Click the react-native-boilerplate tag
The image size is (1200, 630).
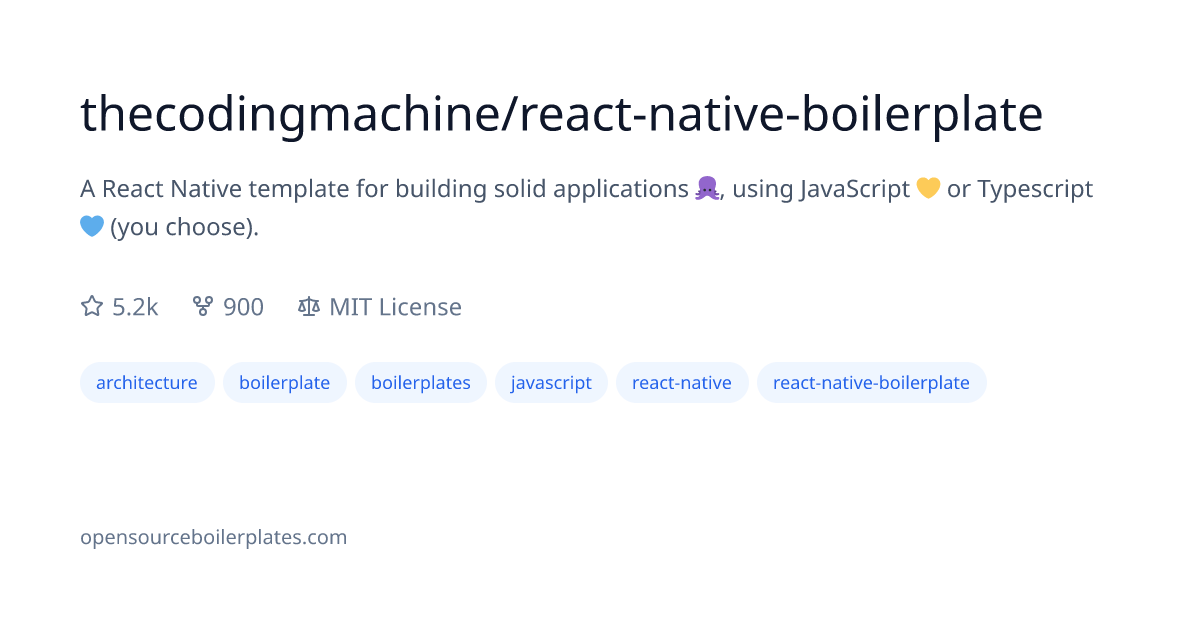tap(871, 382)
